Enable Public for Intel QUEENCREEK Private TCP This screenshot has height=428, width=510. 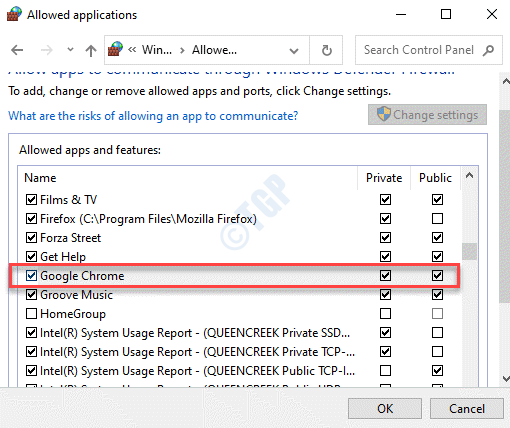[437, 352]
